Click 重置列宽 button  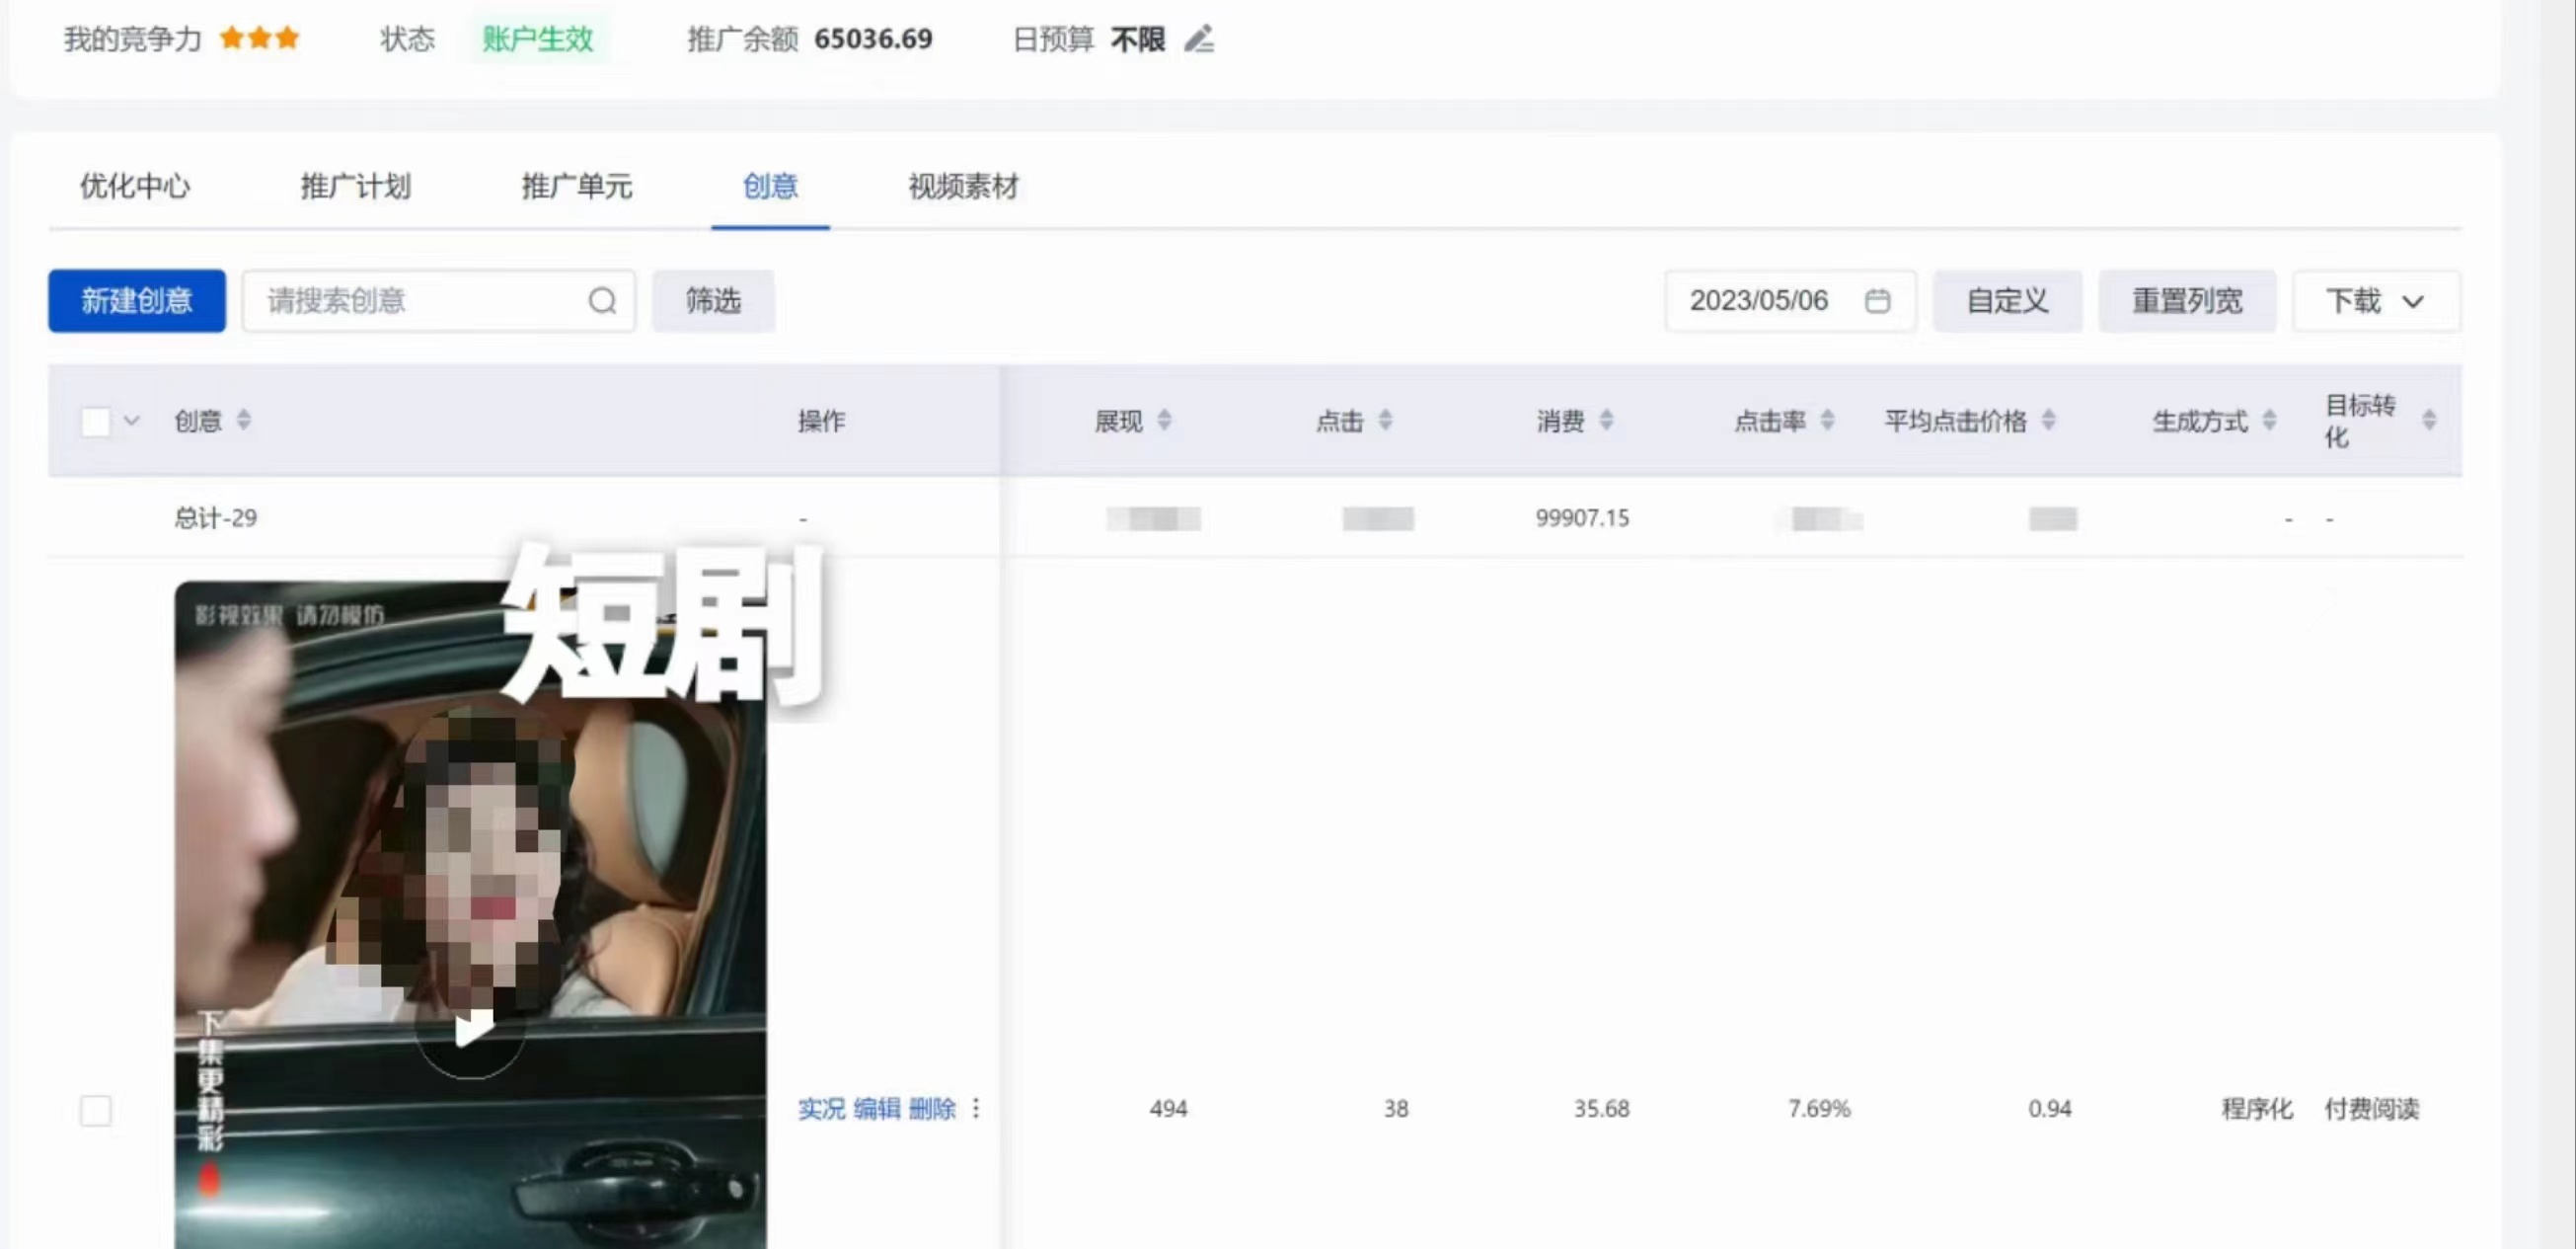(x=2187, y=300)
